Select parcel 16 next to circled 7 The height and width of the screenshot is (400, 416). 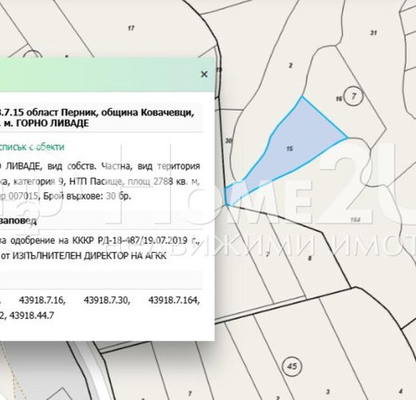(339, 99)
